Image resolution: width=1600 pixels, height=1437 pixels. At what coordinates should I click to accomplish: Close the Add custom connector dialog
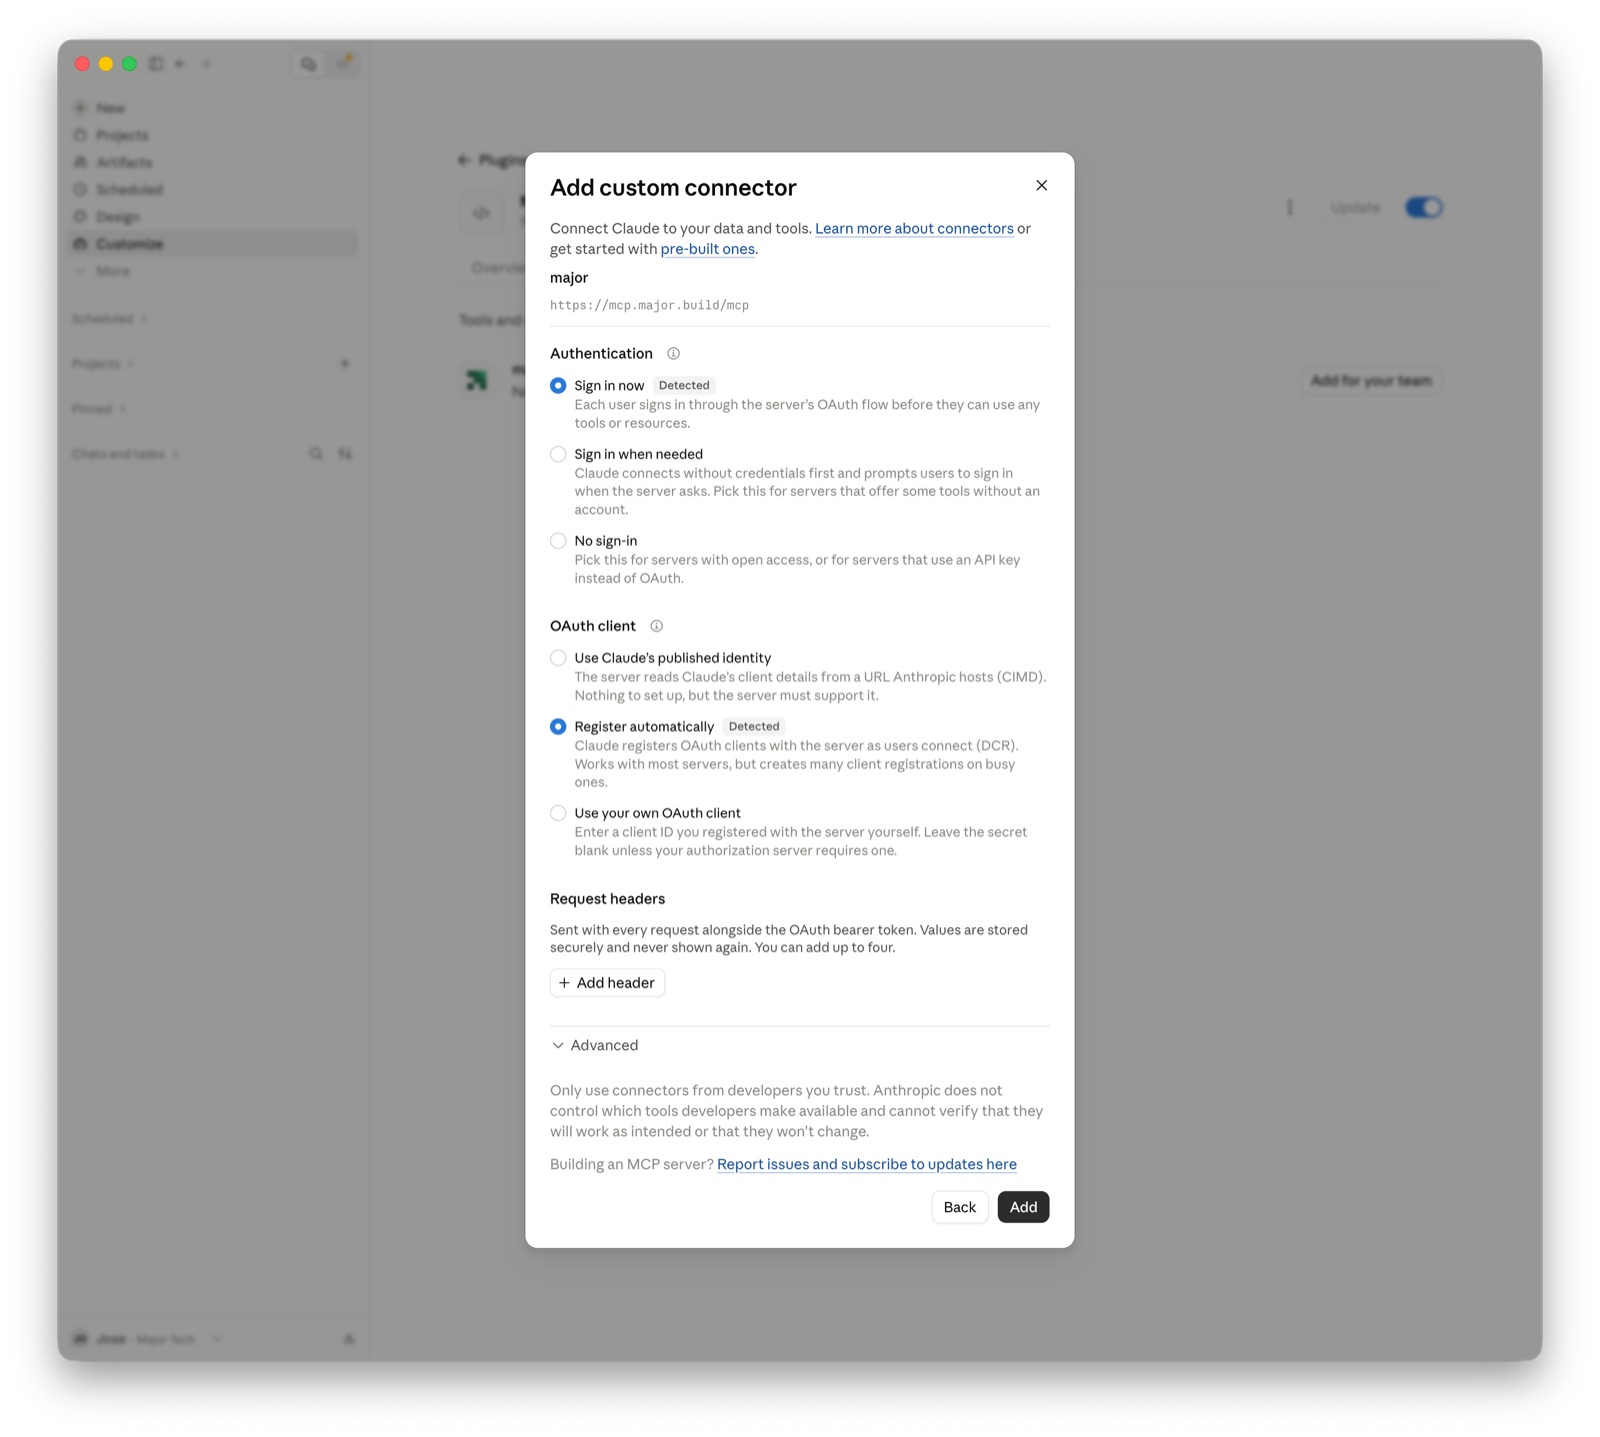tap(1041, 186)
